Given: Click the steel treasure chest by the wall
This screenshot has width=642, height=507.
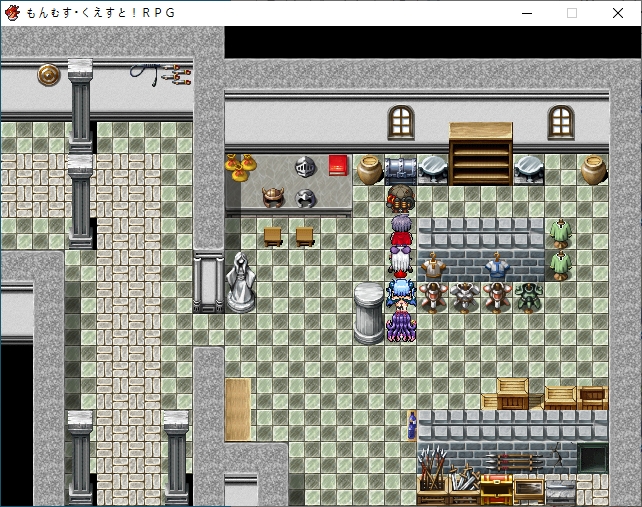Looking at the screenshot, I should click(x=400, y=171).
